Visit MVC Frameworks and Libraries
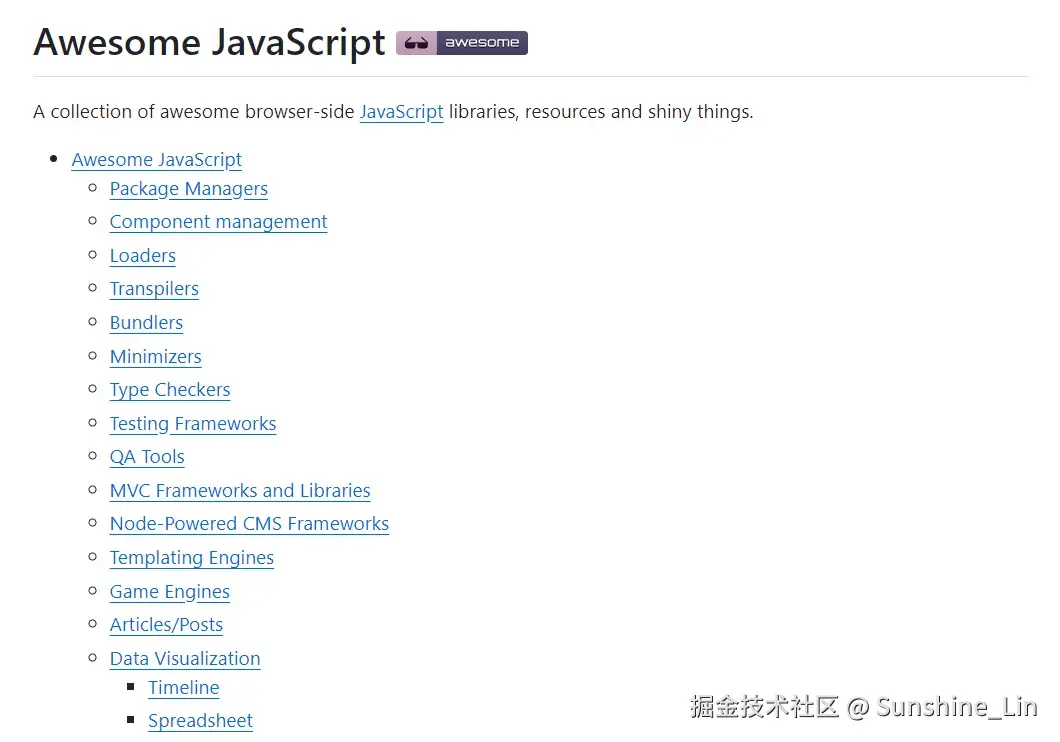Image resolution: width=1060 pixels, height=742 pixels. point(240,491)
